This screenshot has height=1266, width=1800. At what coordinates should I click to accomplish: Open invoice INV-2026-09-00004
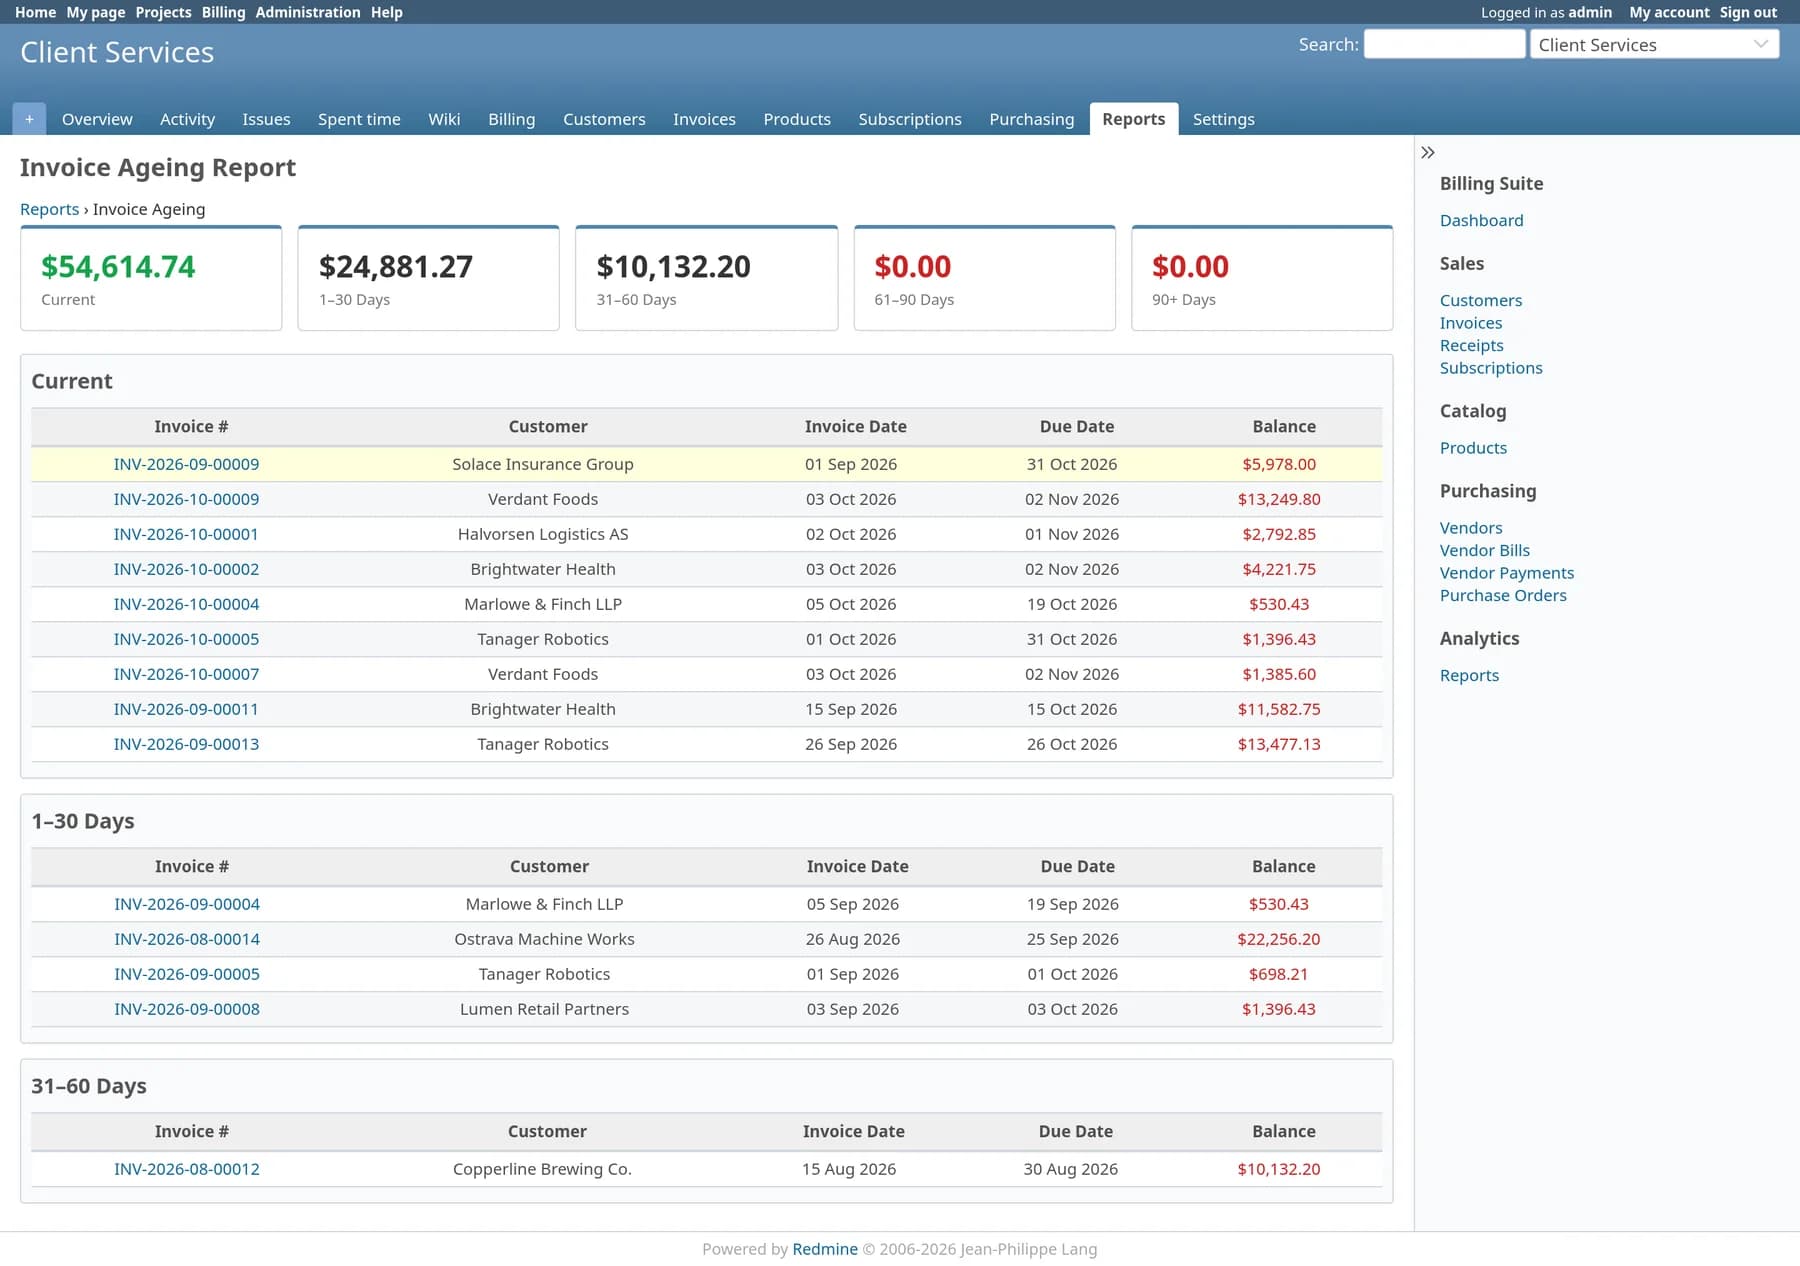point(187,904)
